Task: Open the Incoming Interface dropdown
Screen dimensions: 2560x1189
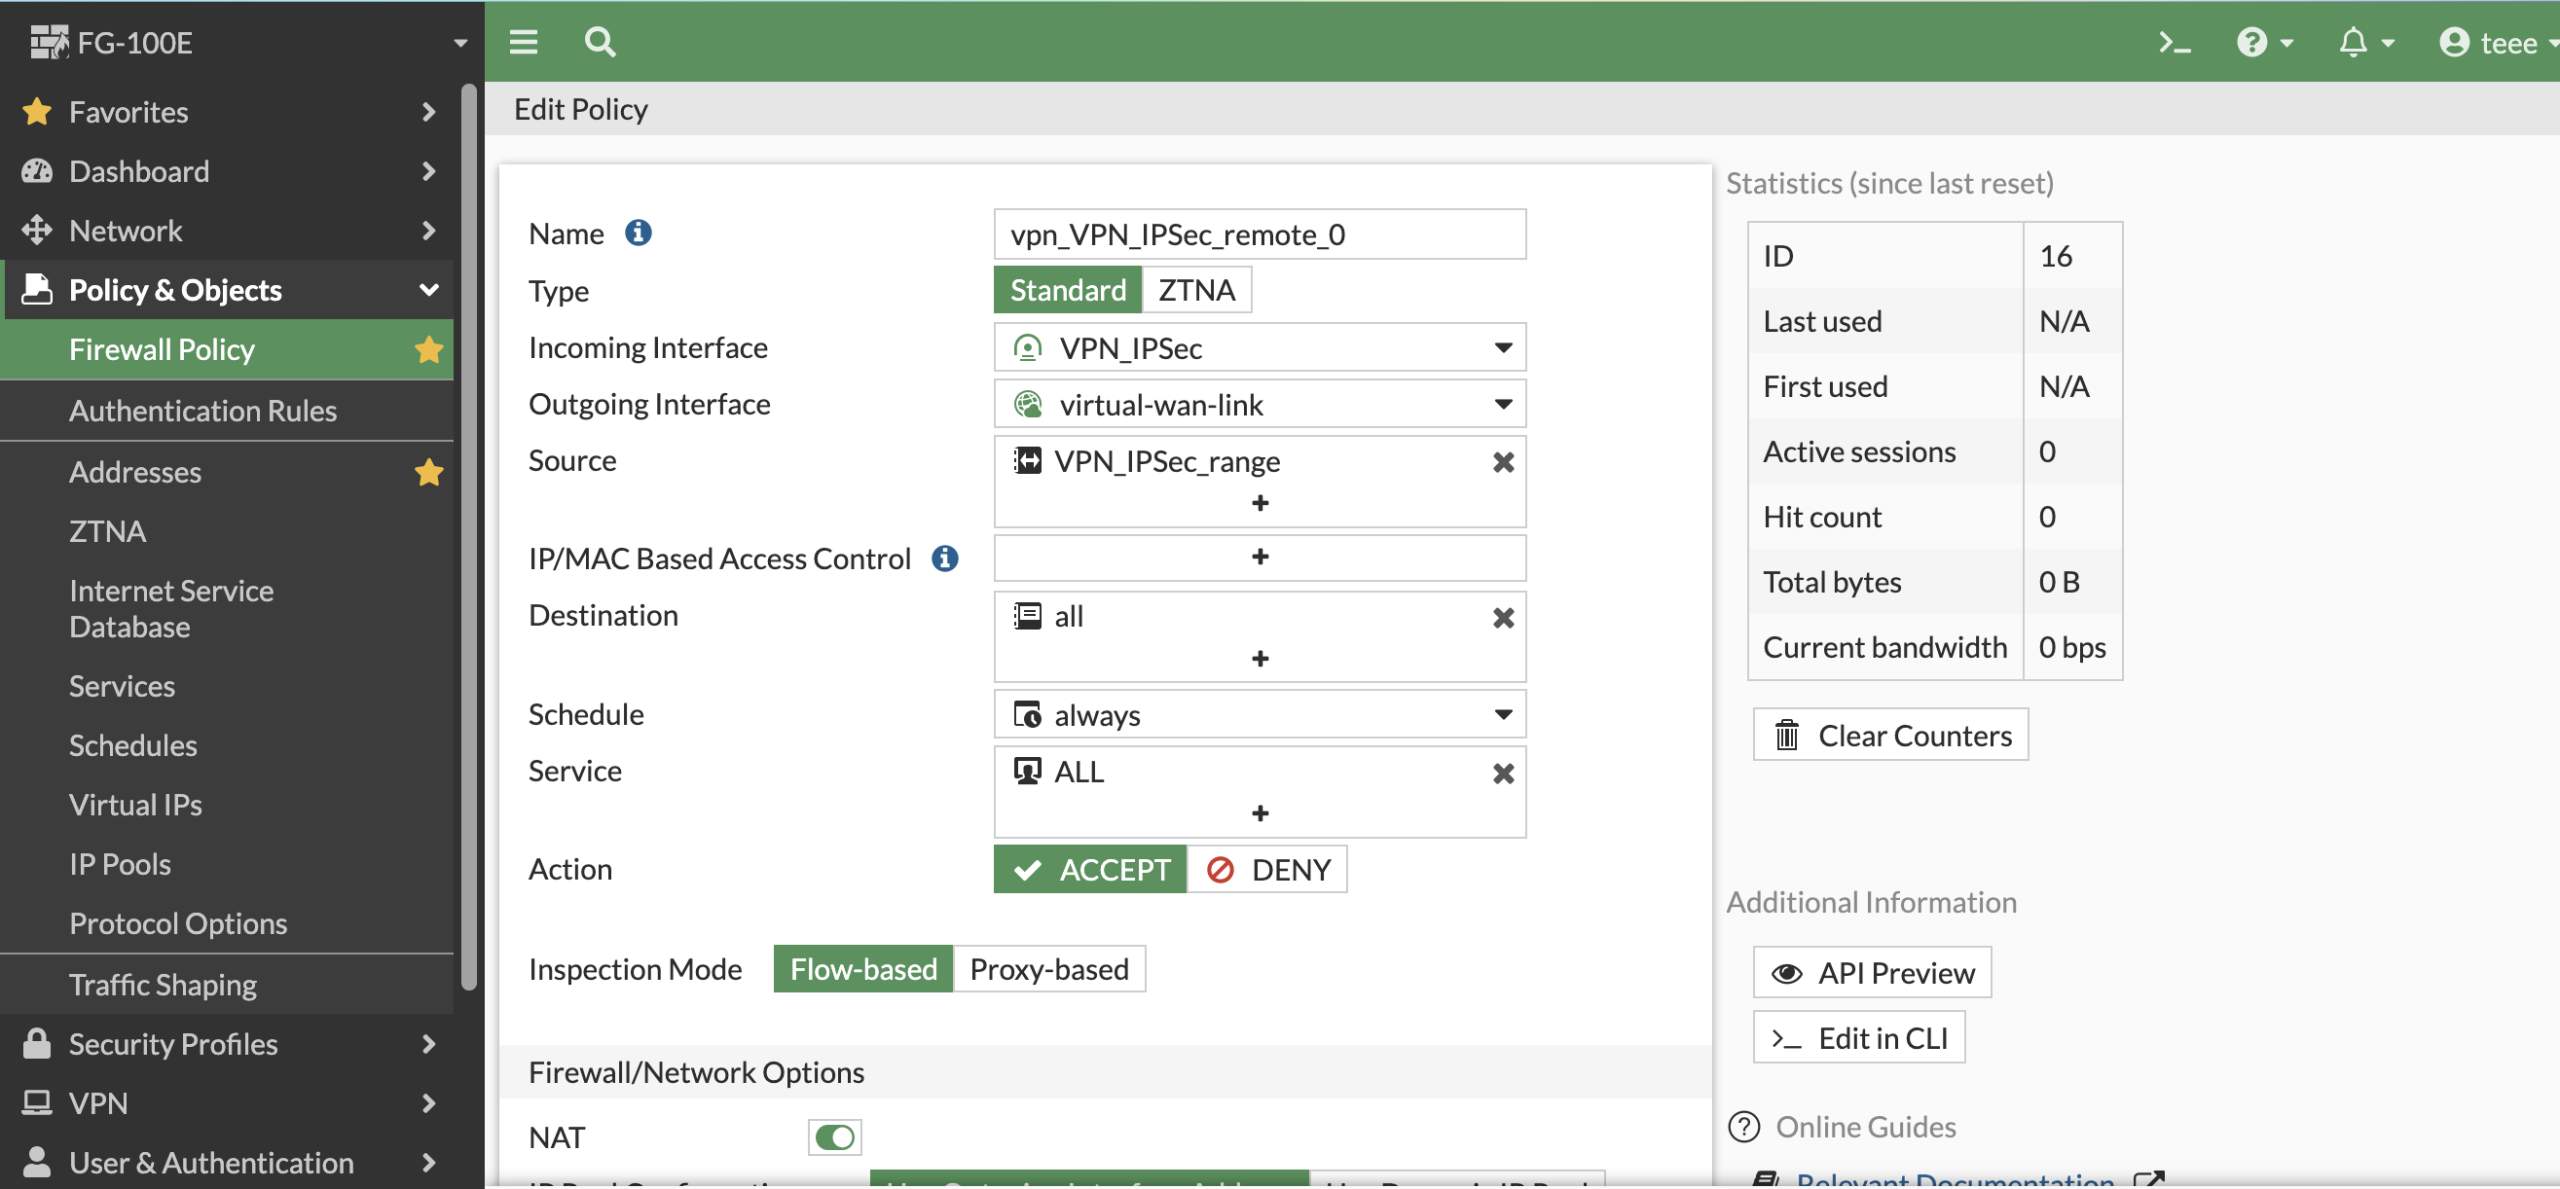Action: click(1260, 348)
